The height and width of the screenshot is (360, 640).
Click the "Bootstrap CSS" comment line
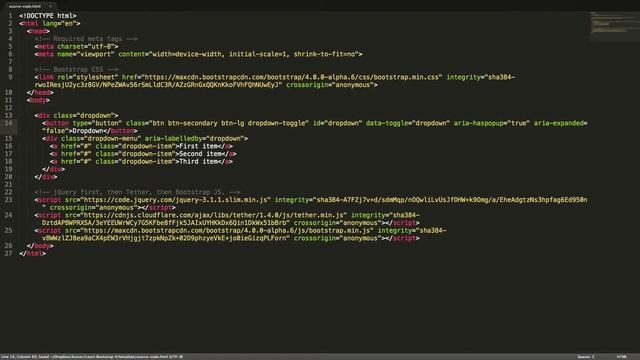[x=76, y=69]
